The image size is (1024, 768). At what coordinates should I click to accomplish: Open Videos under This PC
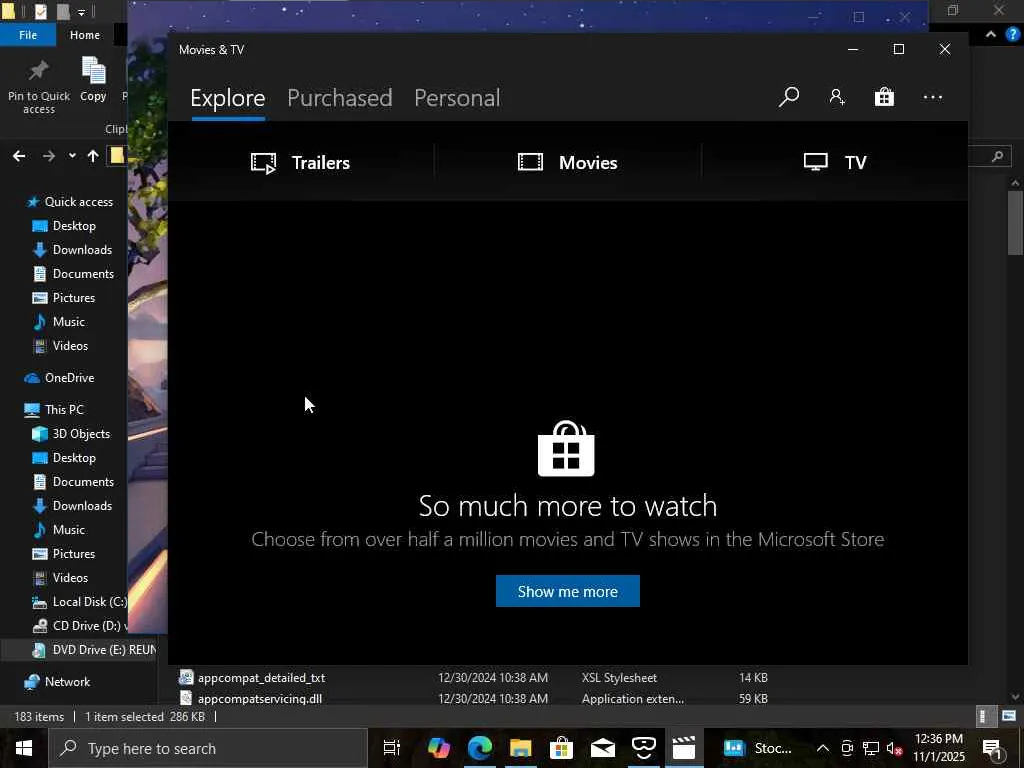pyautogui.click(x=69, y=578)
